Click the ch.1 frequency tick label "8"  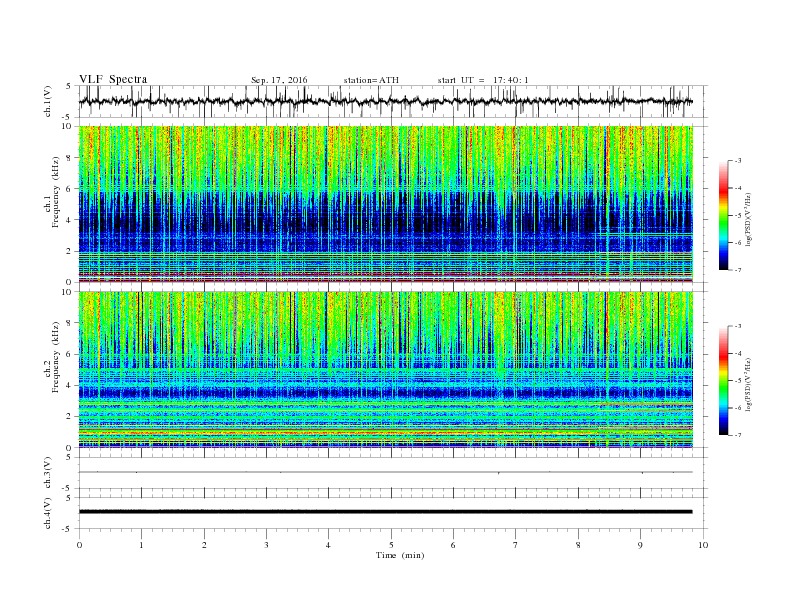pos(70,158)
